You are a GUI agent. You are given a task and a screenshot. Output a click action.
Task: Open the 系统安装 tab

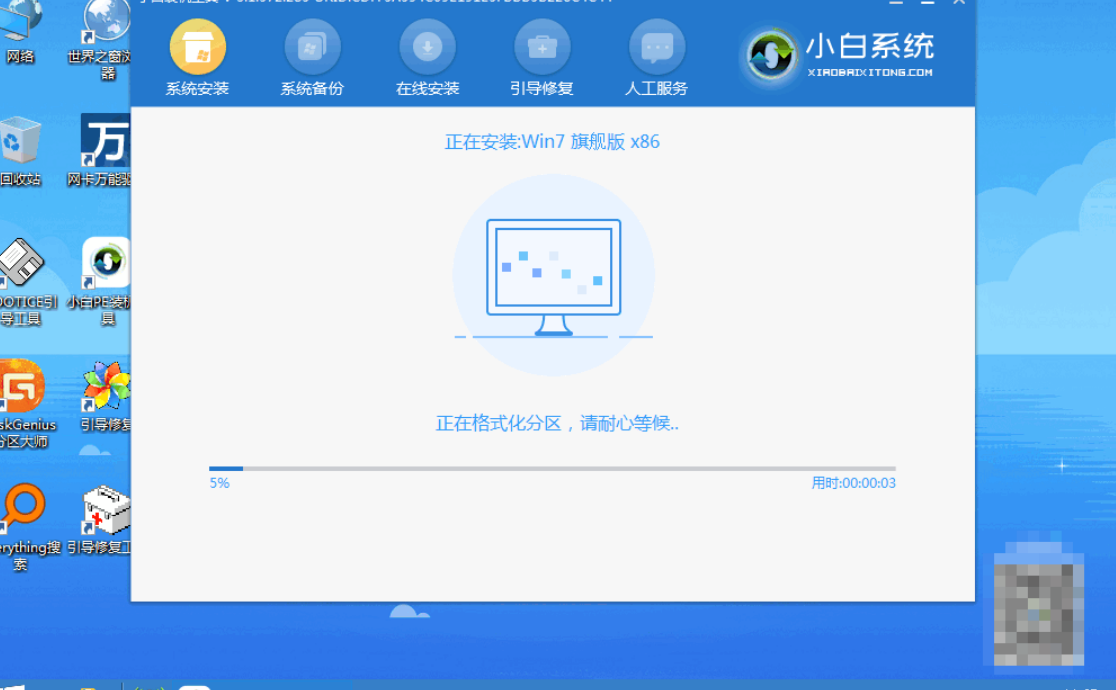(x=197, y=58)
